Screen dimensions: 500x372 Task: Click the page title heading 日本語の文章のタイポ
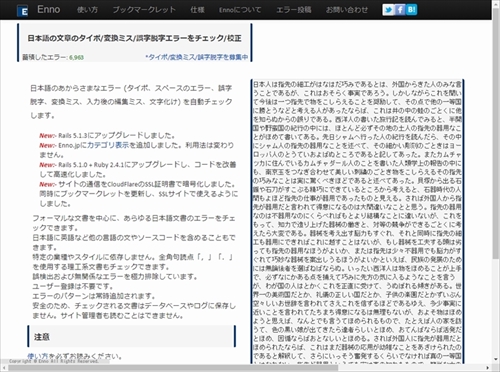pyautogui.click(x=134, y=38)
